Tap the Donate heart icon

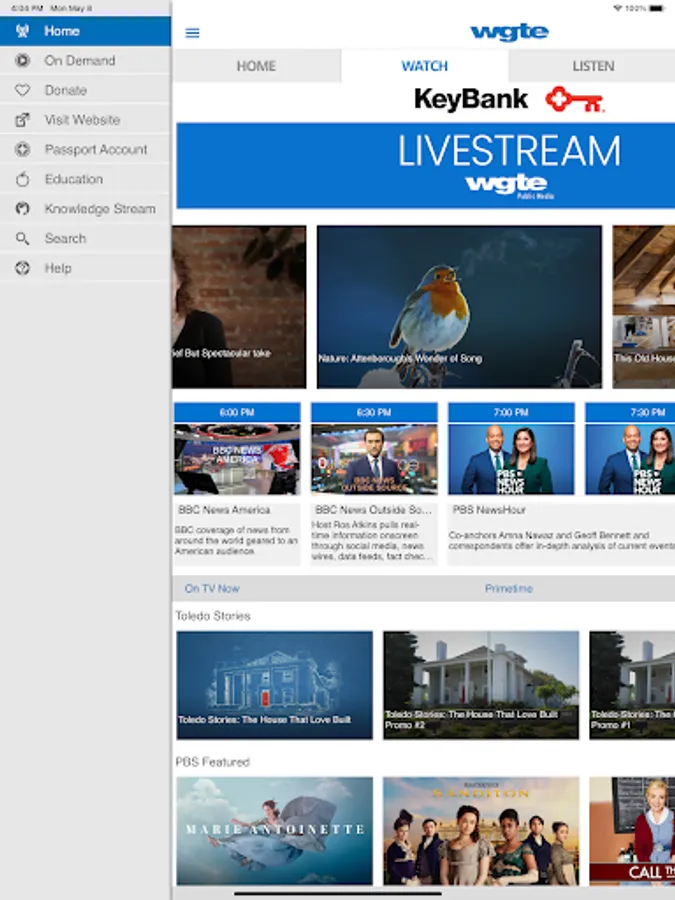23,90
